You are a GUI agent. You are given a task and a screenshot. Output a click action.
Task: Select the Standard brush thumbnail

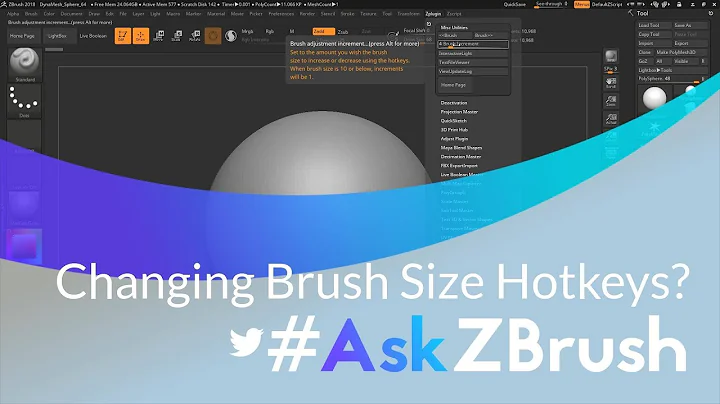point(24,64)
